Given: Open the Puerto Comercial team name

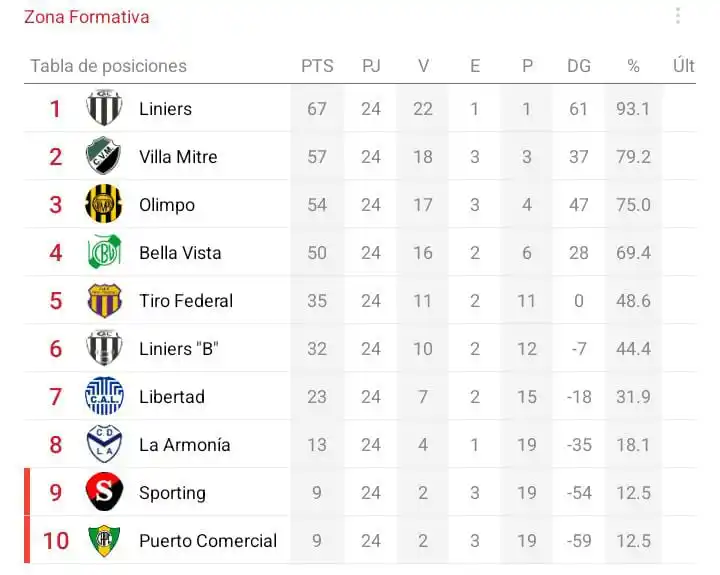Looking at the screenshot, I should point(208,541).
